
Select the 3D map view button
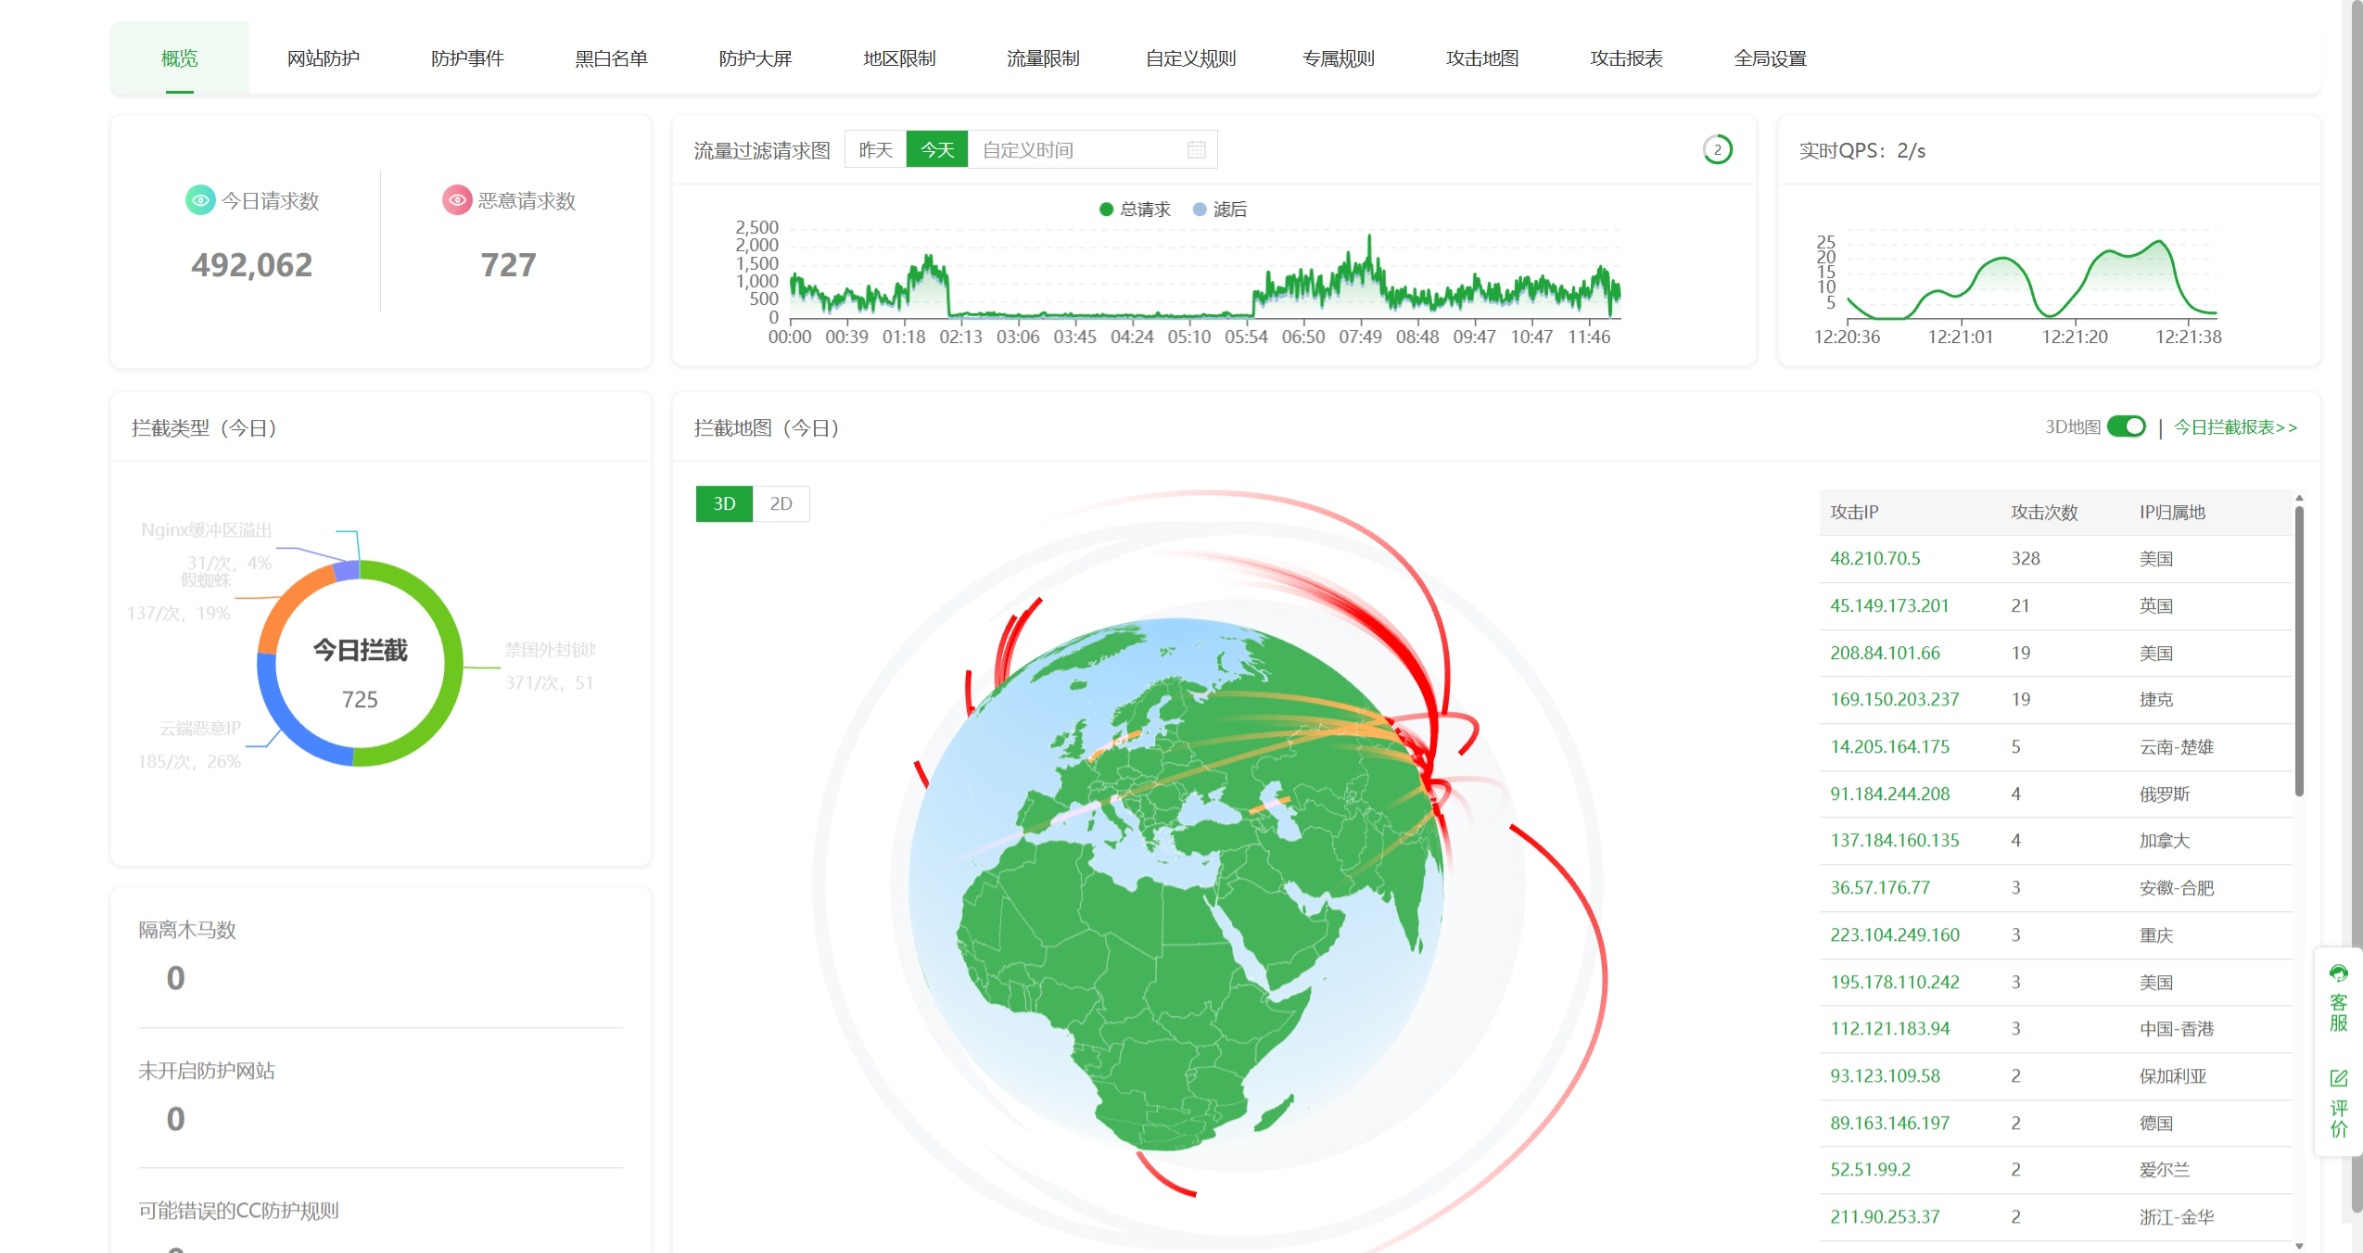[x=724, y=504]
